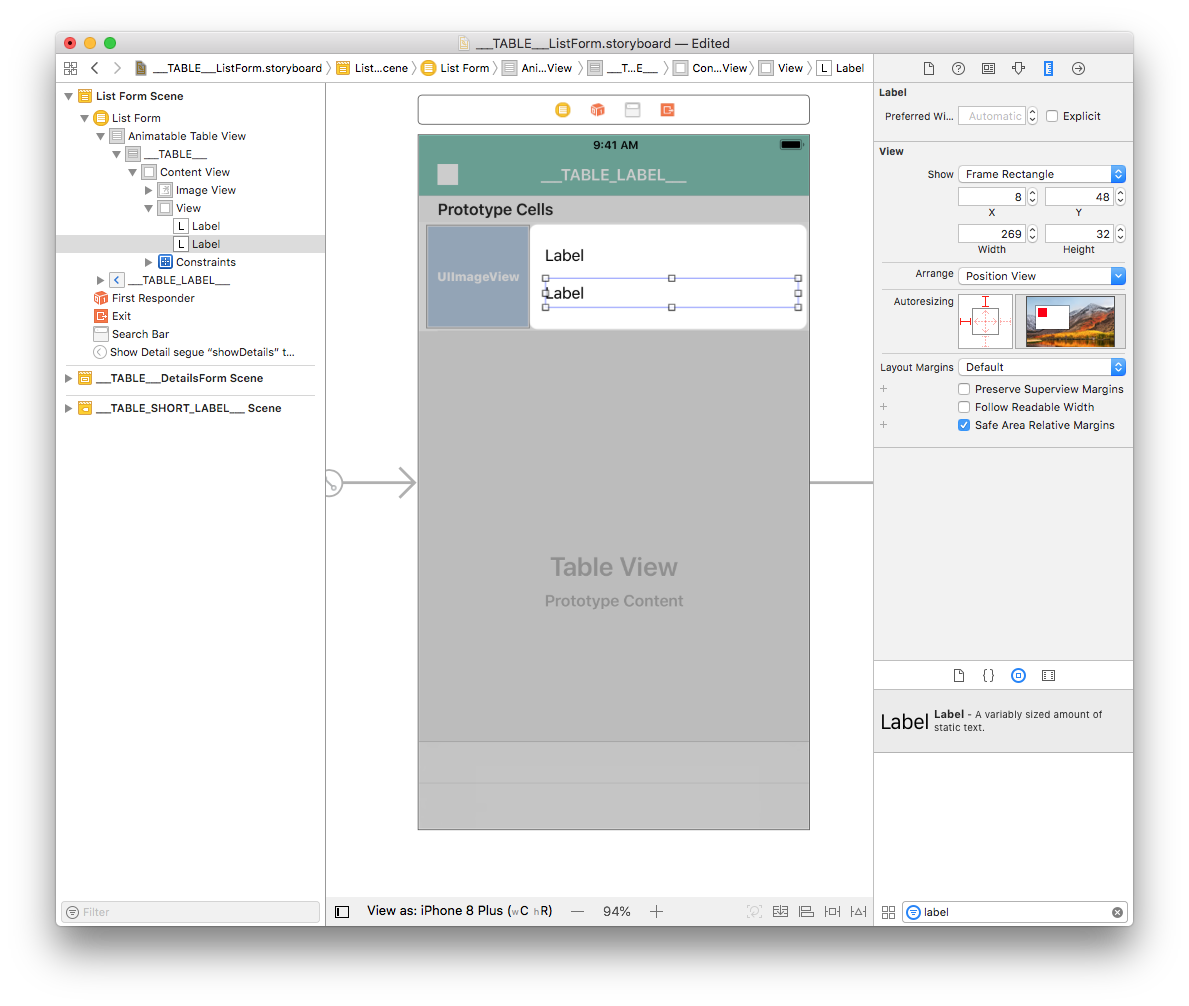Open the Align constraints menu

tap(806, 911)
